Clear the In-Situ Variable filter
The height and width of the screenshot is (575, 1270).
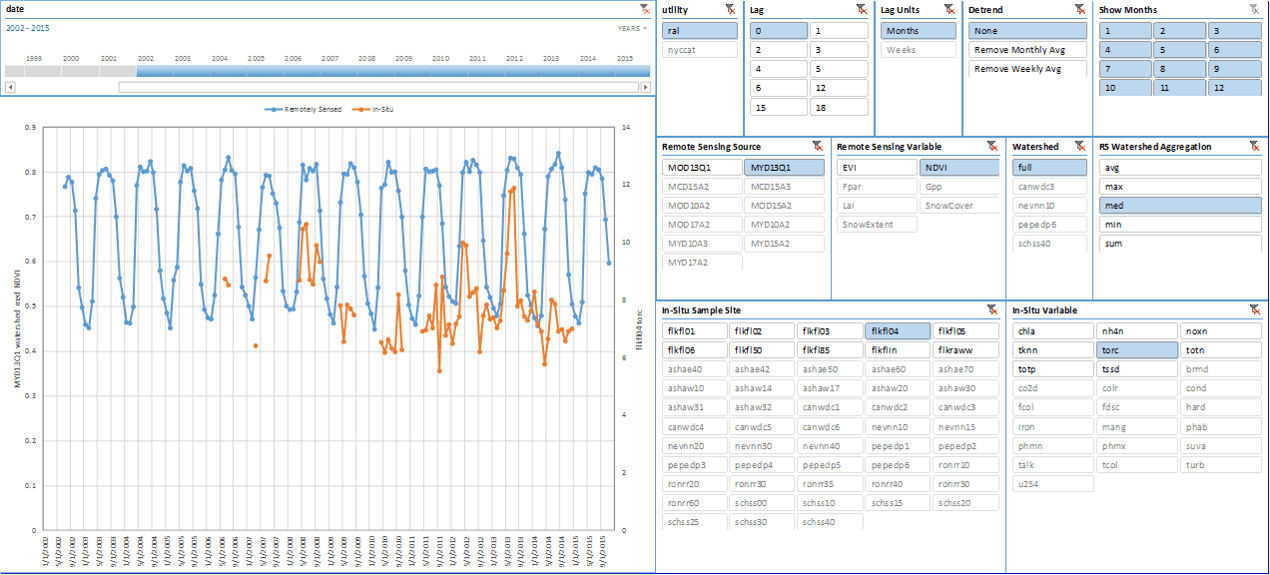(1254, 310)
